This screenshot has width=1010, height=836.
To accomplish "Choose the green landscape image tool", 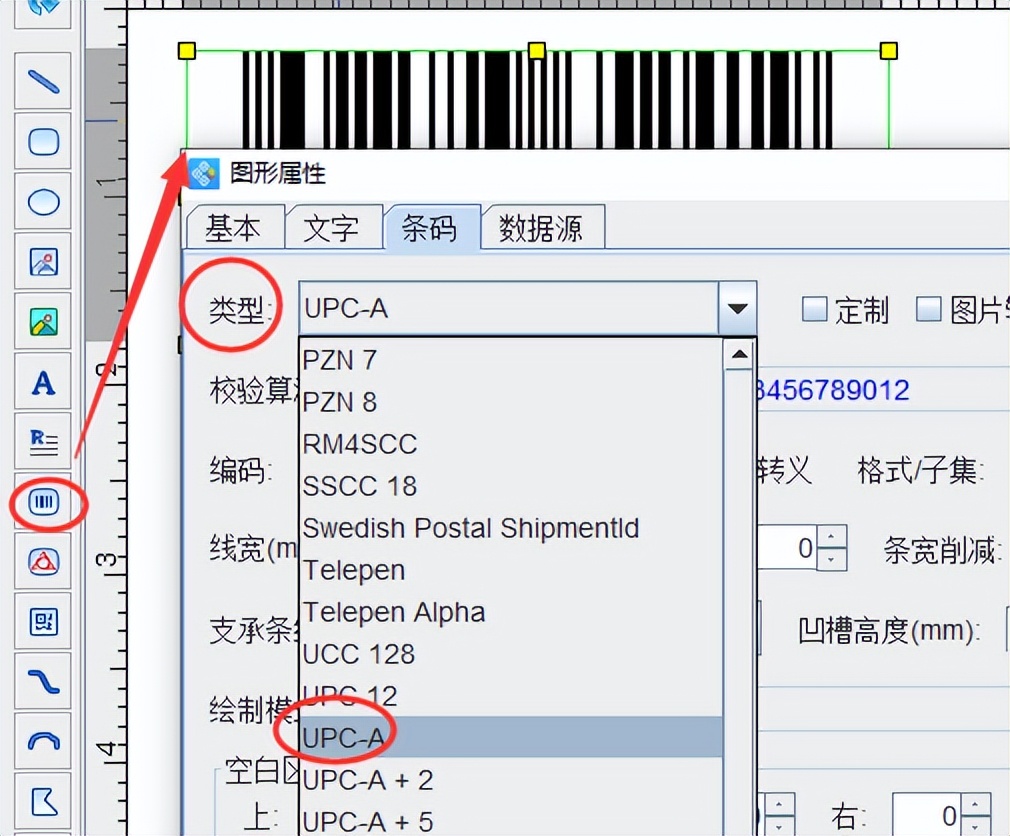I will click(x=43, y=322).
